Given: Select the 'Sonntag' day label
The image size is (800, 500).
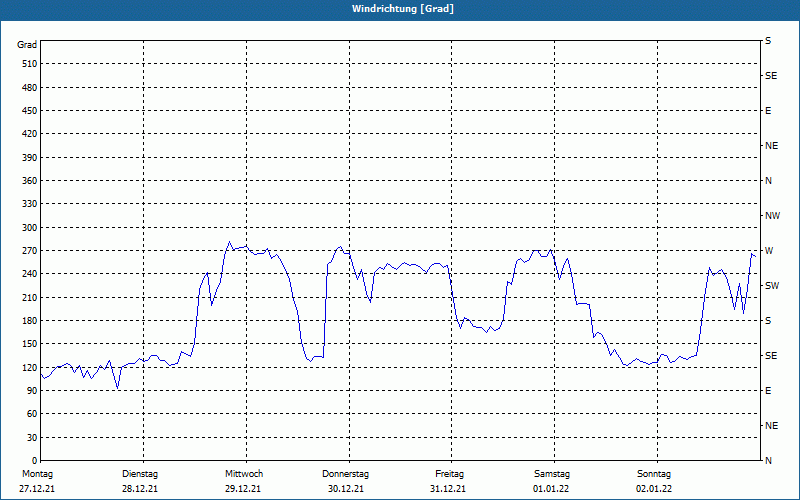Looking at the screenshot, I should click(x=654, y=474).
